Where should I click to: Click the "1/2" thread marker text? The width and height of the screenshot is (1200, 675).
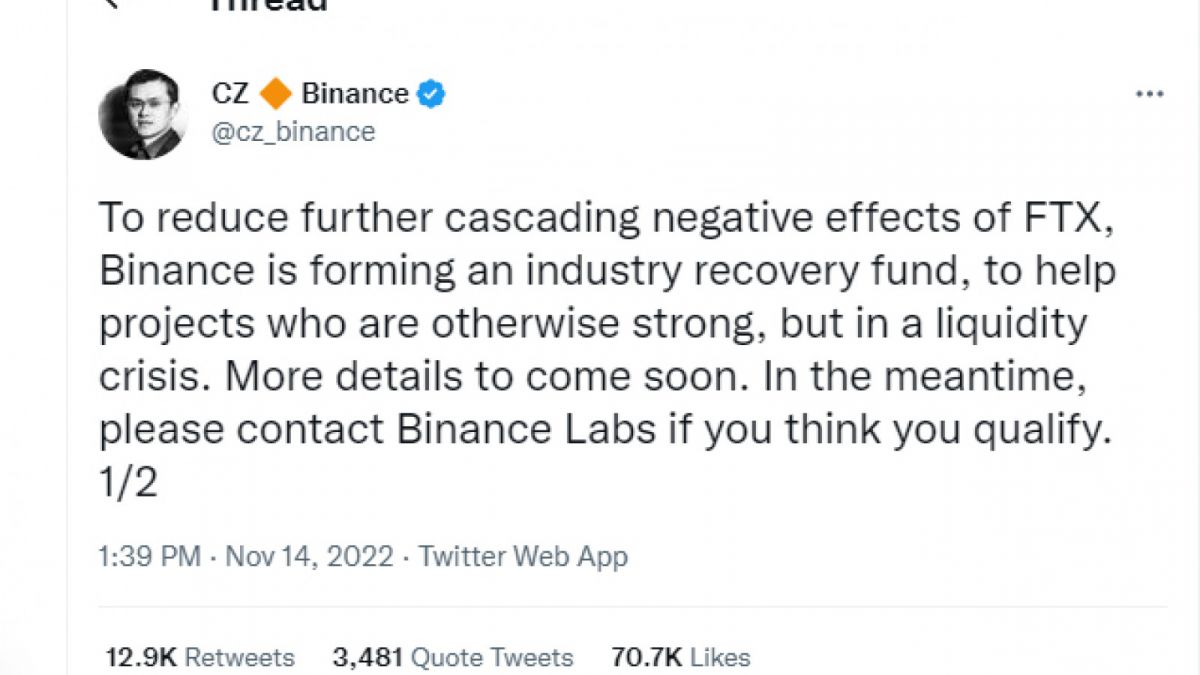[x=130, y=484]
